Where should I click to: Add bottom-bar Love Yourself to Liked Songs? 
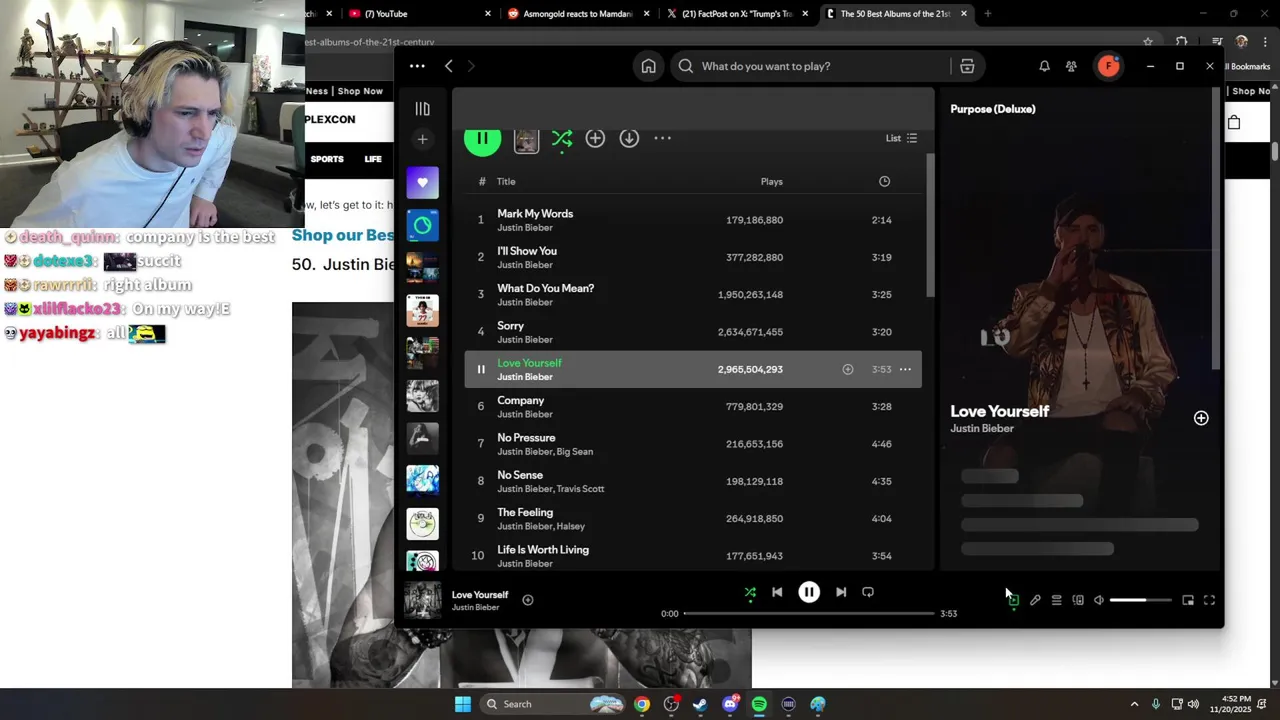(528, 600)
